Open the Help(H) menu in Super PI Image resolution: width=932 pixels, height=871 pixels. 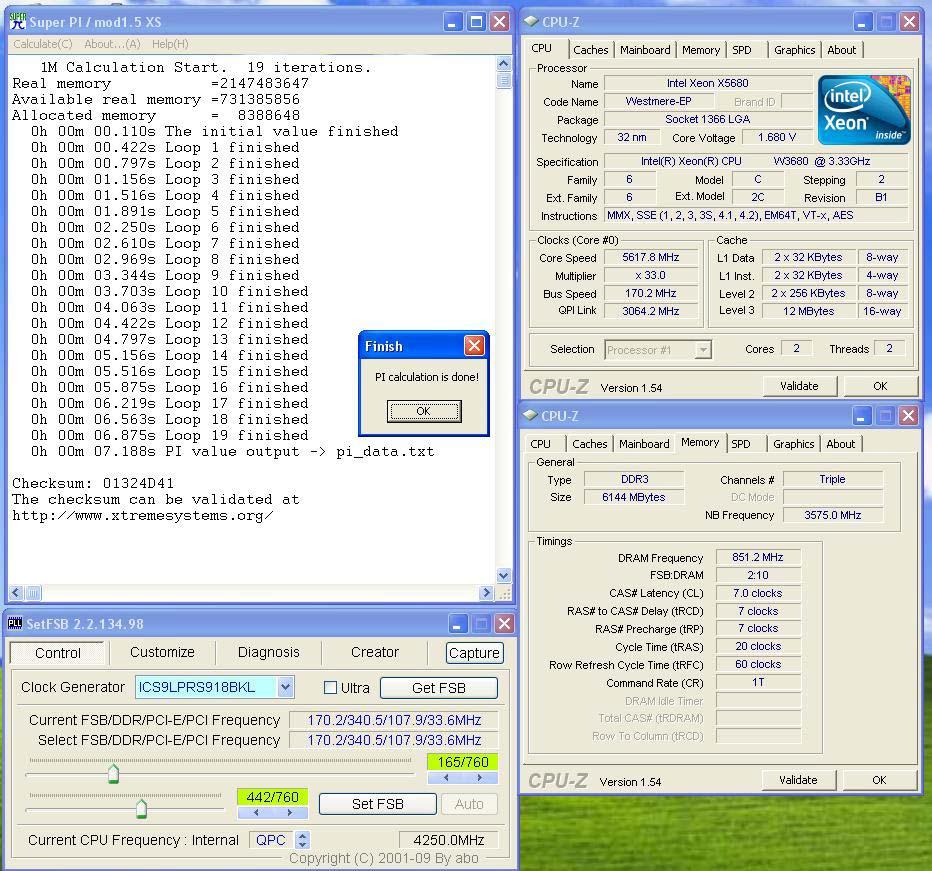170,44
